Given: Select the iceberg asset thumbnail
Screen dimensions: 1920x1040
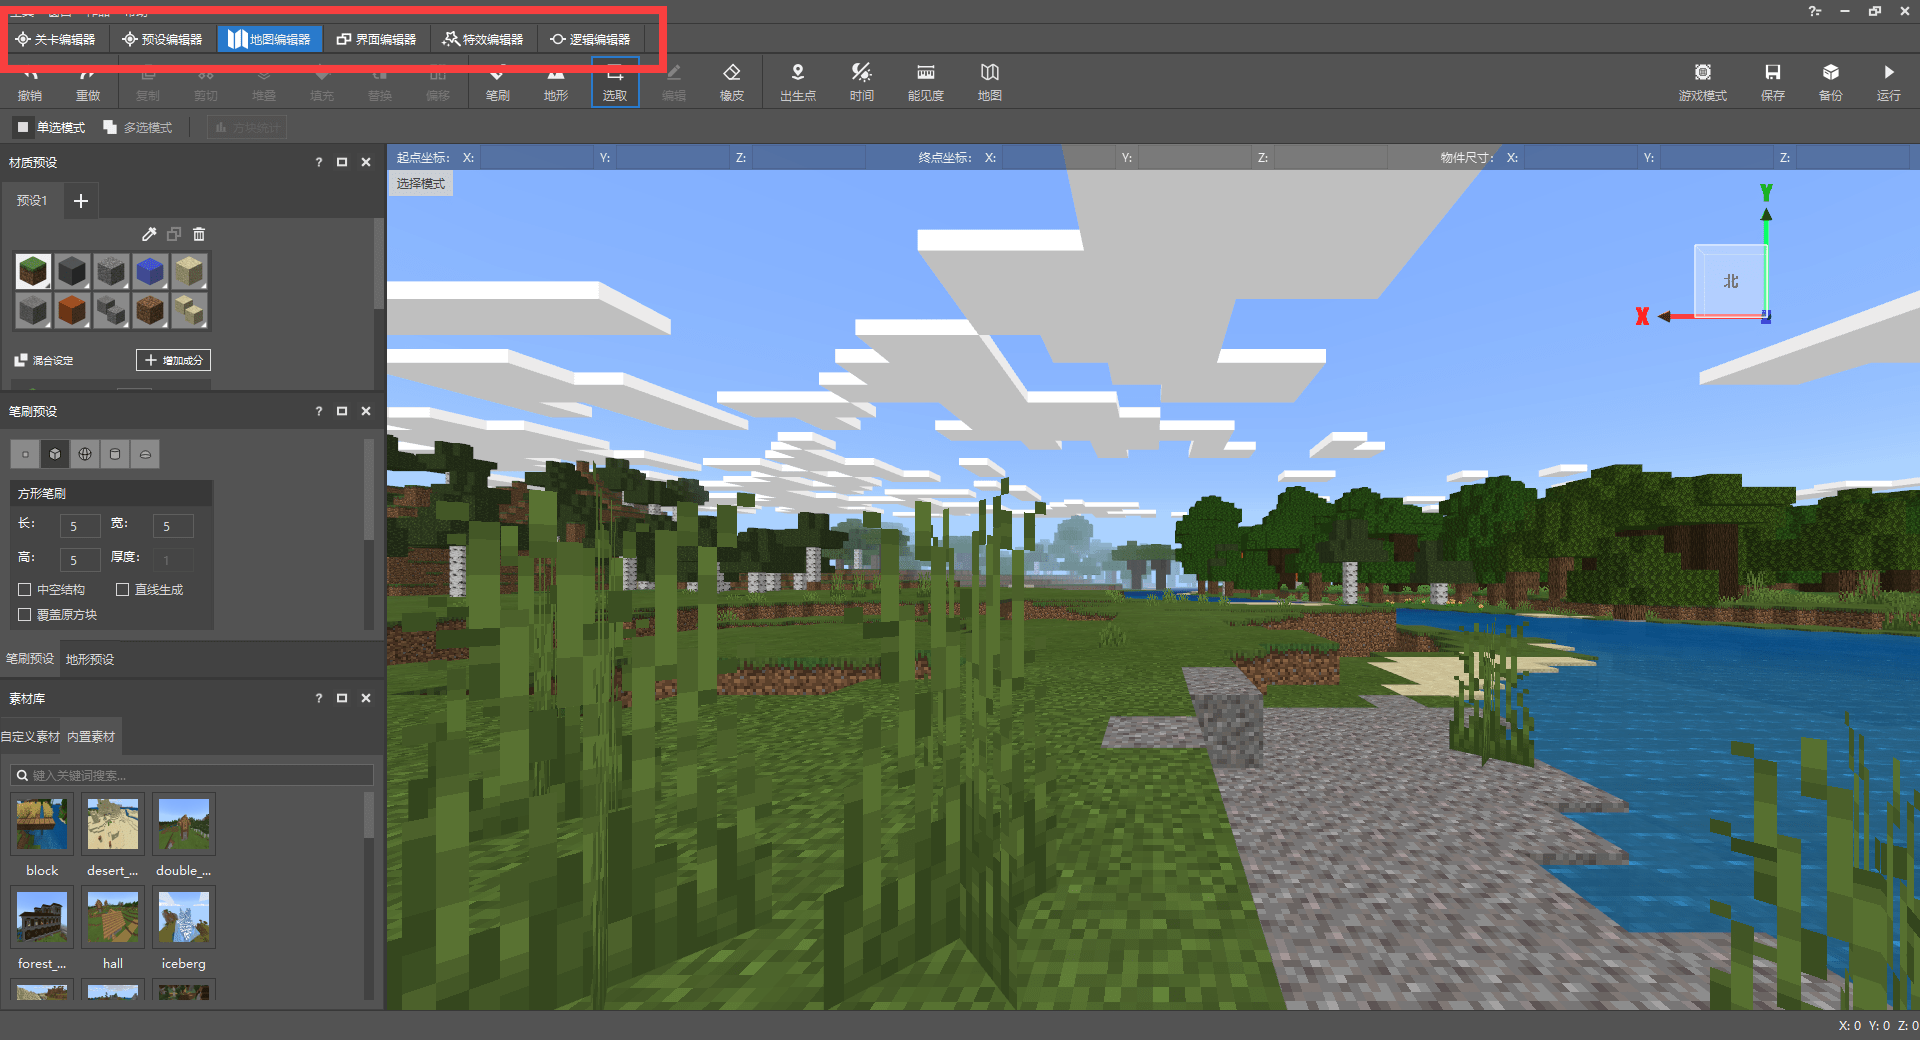Looking at the screenshot, I should pos(184,917).
